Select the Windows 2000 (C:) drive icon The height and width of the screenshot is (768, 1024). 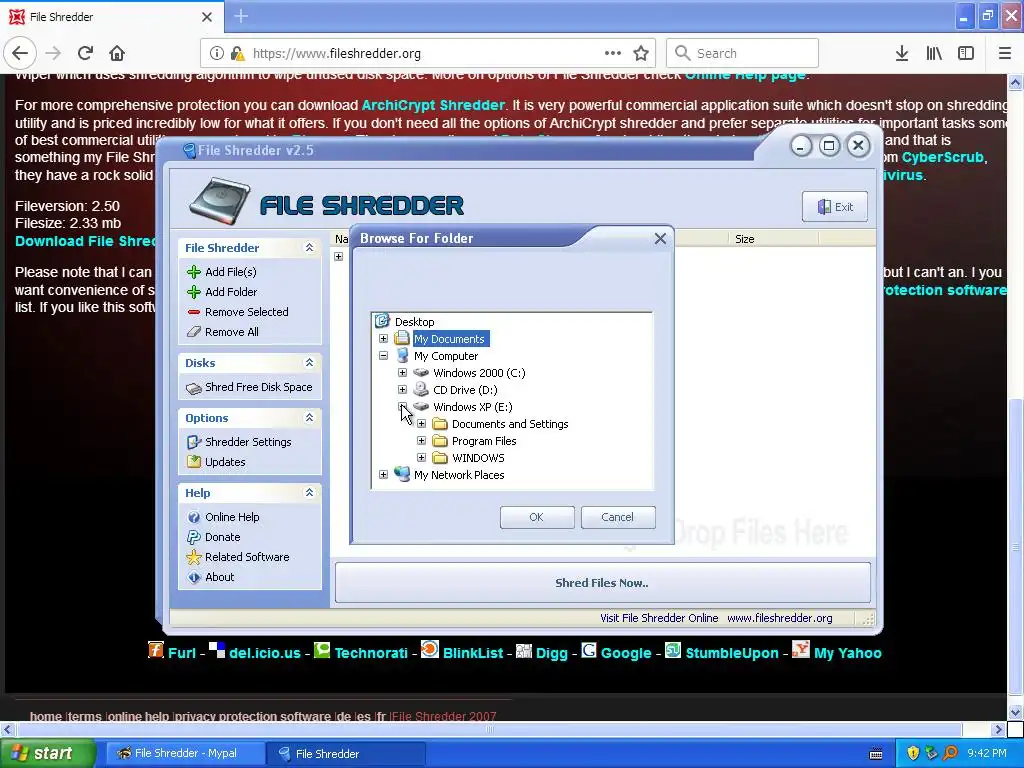point(421,373)
